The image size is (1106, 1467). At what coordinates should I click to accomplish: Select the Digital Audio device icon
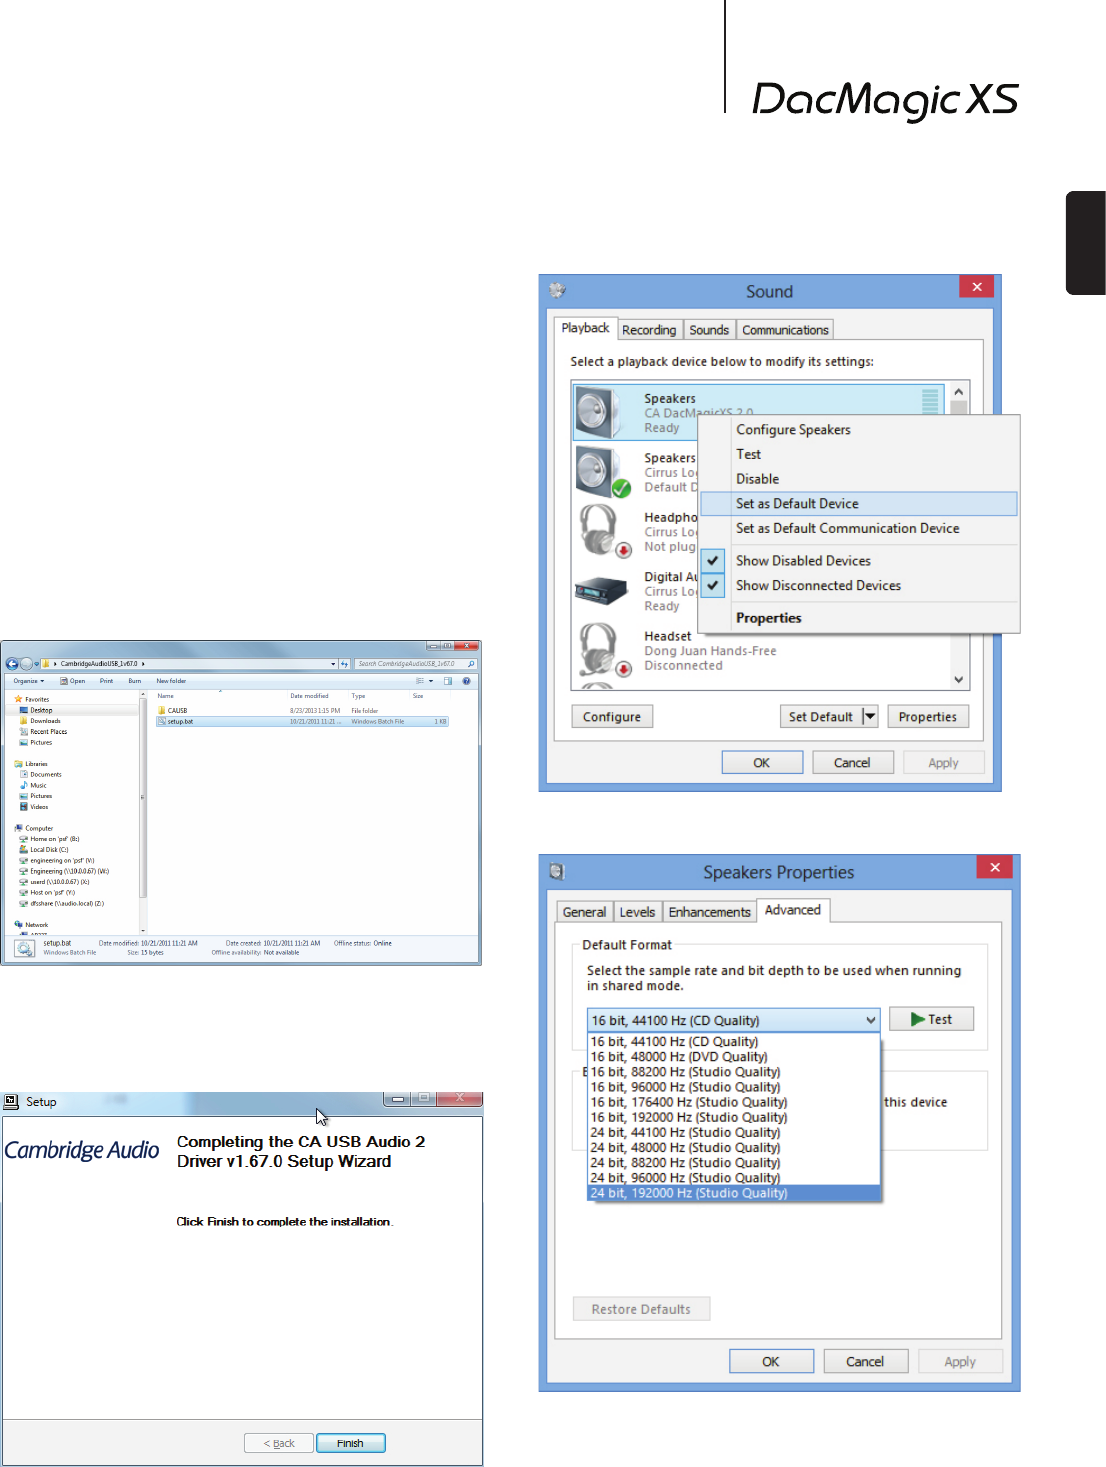[x=601, y=590]
